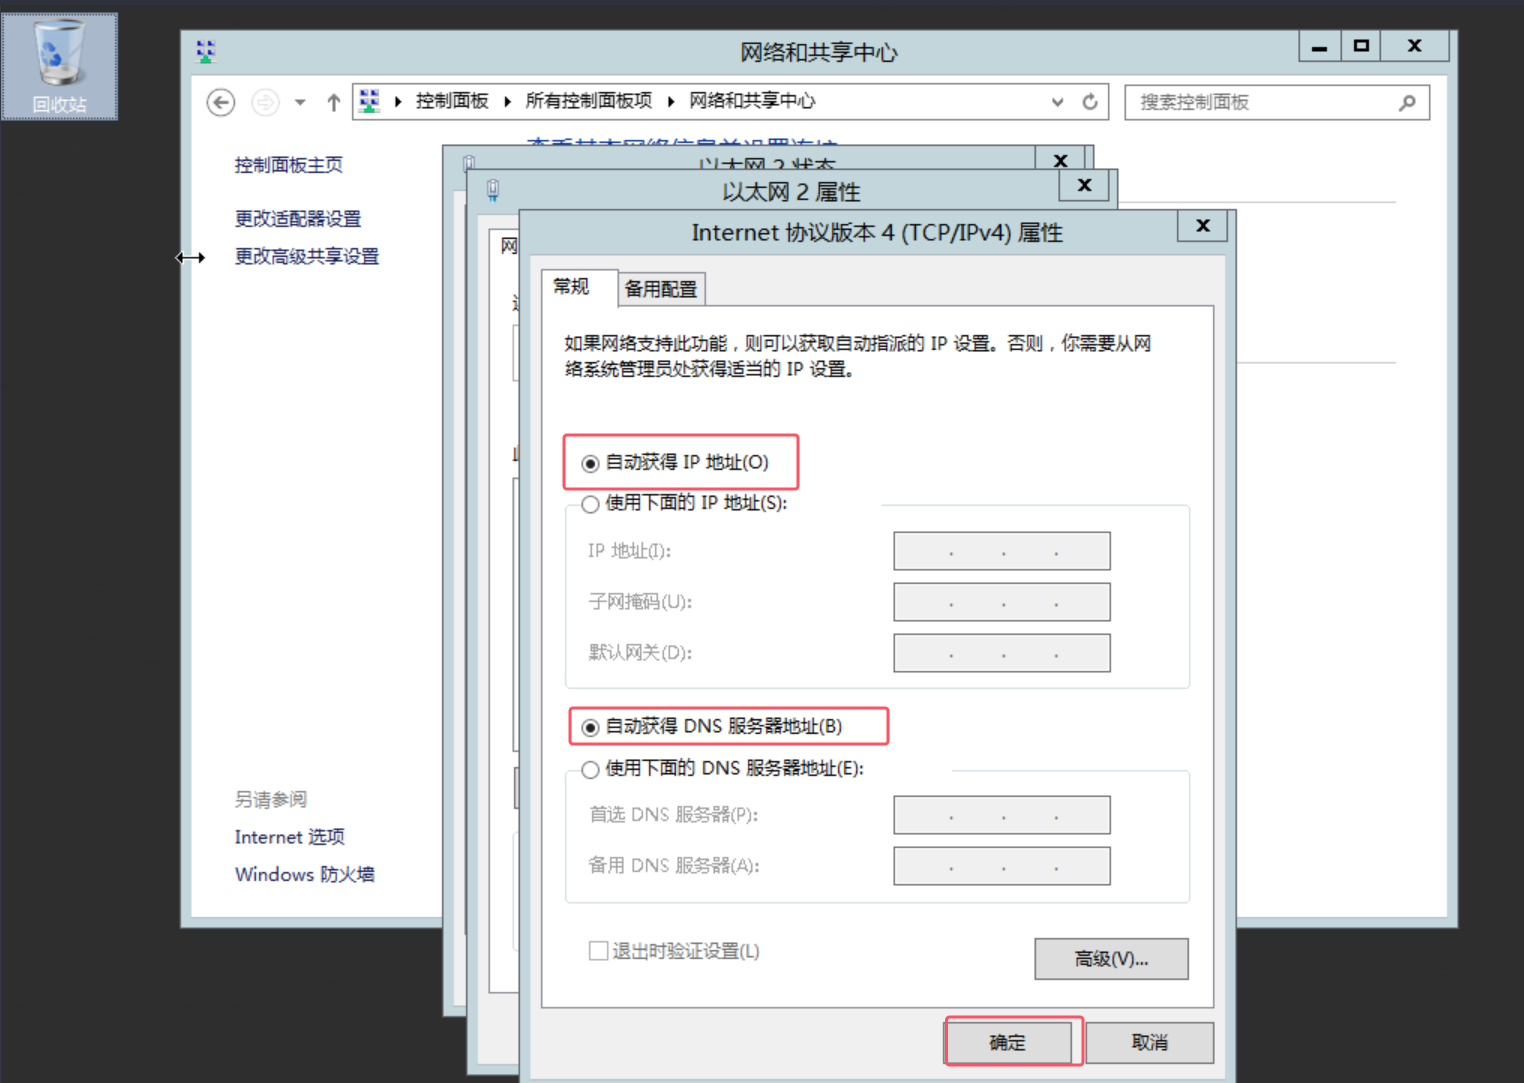Image resolution: width=1524 pixels, height=1083 pixels.
Task: Maximize the 网络和共享中心 window
Action: (x=1361, y=46)
